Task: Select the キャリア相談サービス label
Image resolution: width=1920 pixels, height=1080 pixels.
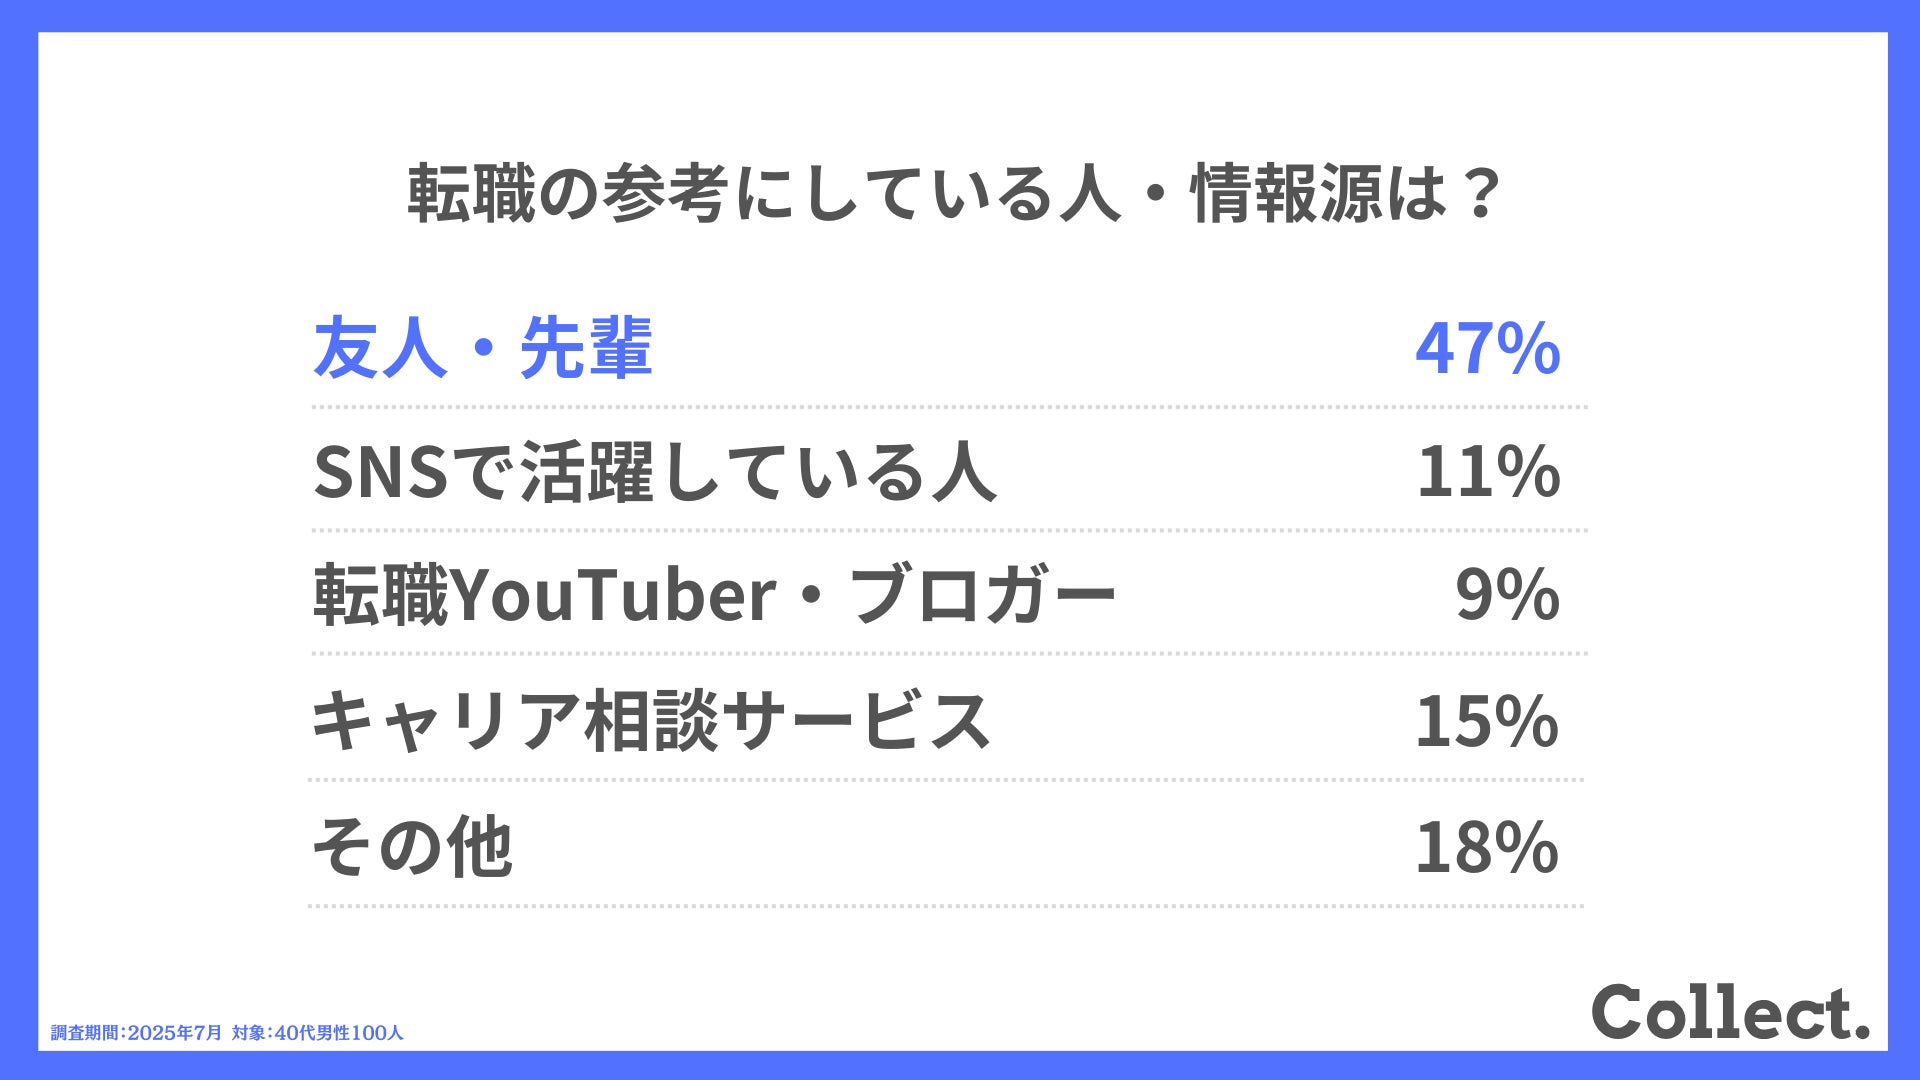Action: [x=651, y=721]
